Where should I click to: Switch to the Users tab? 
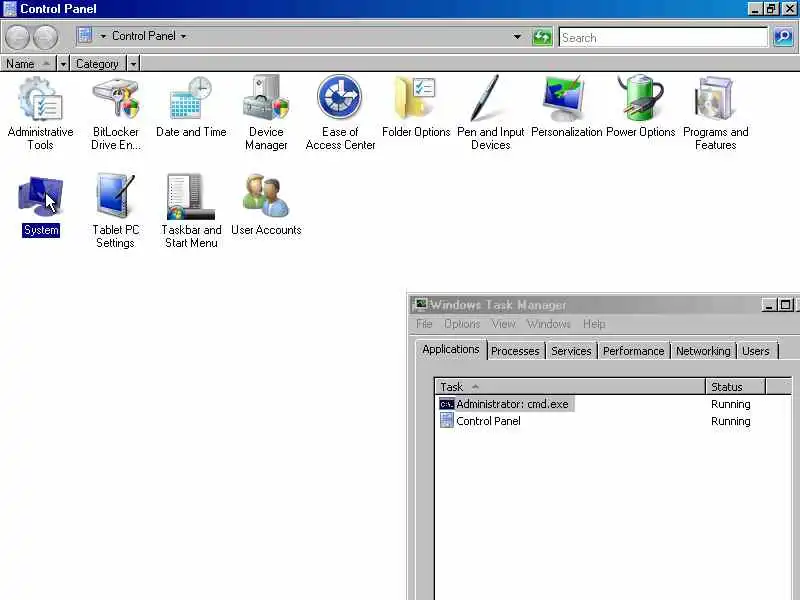pyautogui.click(x=755, y=351)
